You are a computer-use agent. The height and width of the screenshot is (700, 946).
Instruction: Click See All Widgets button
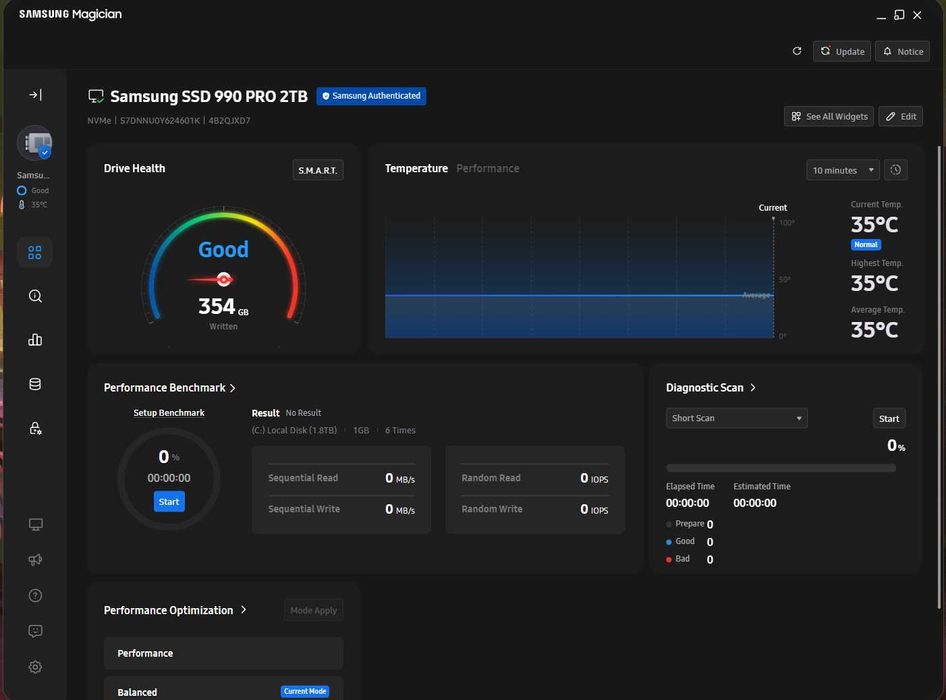point(829,116)
